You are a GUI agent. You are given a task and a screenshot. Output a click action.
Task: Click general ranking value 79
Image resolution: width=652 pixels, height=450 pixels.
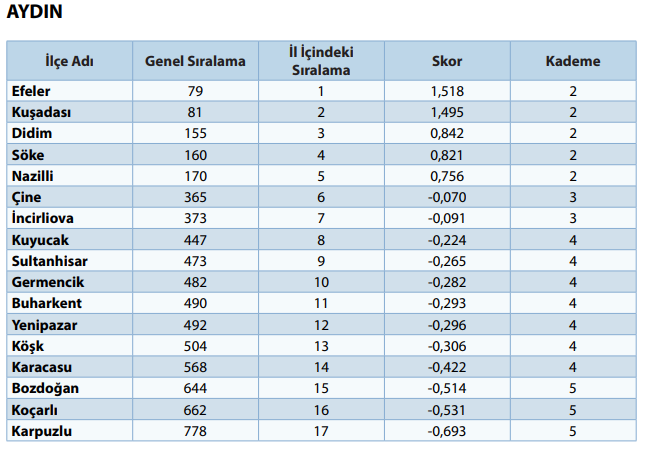tap(195, 91)
